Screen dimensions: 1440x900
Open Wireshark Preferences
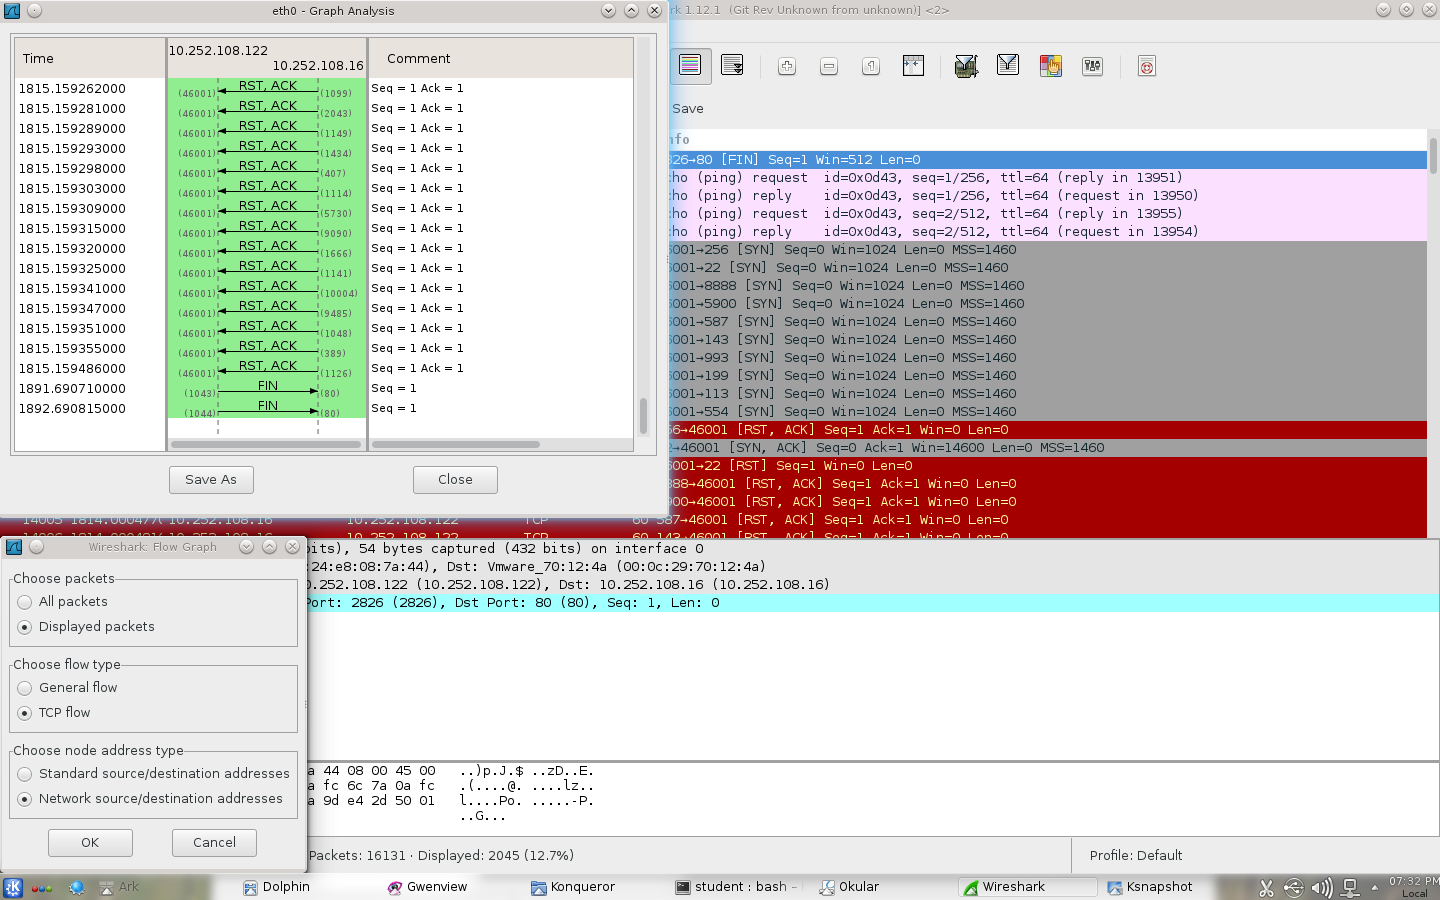(x=1092, y=66)
